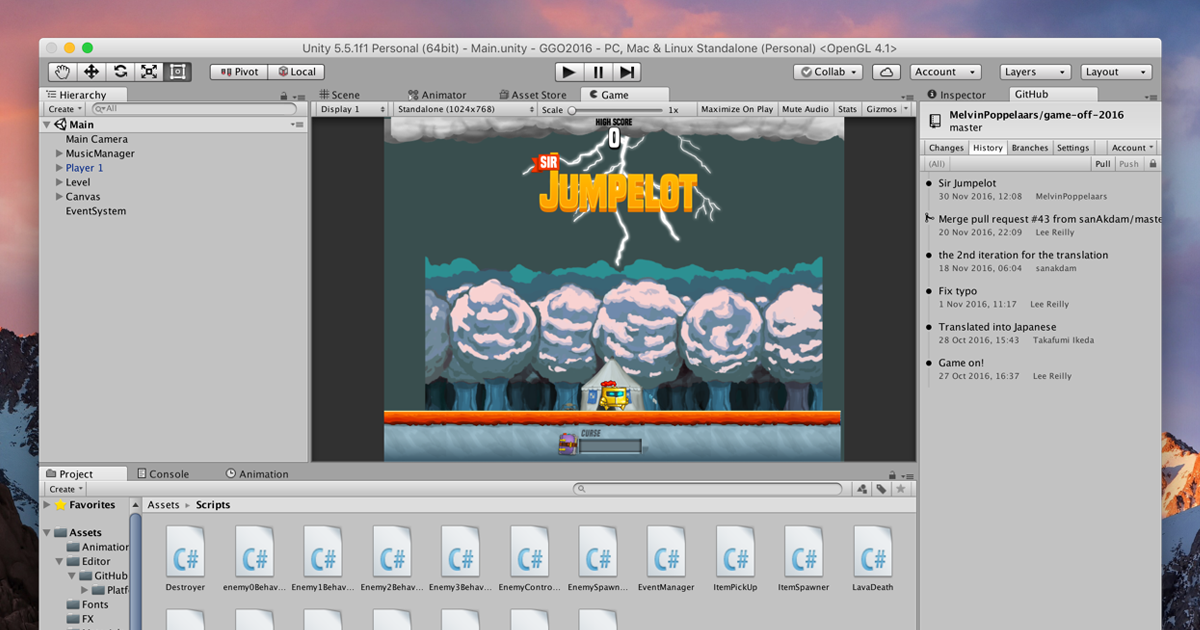Select the Move tool

pos(89,71)
